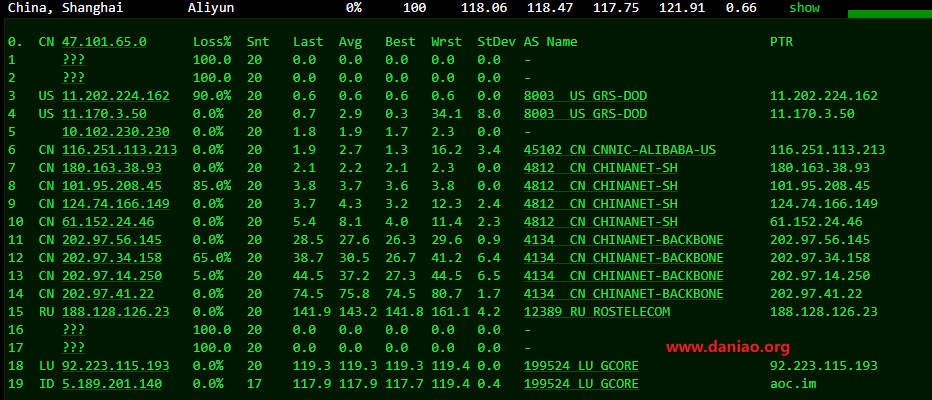
Task: Open AS 4134 CHINANET-BACKBONE link on hop 14
Action: coord(624,294)
